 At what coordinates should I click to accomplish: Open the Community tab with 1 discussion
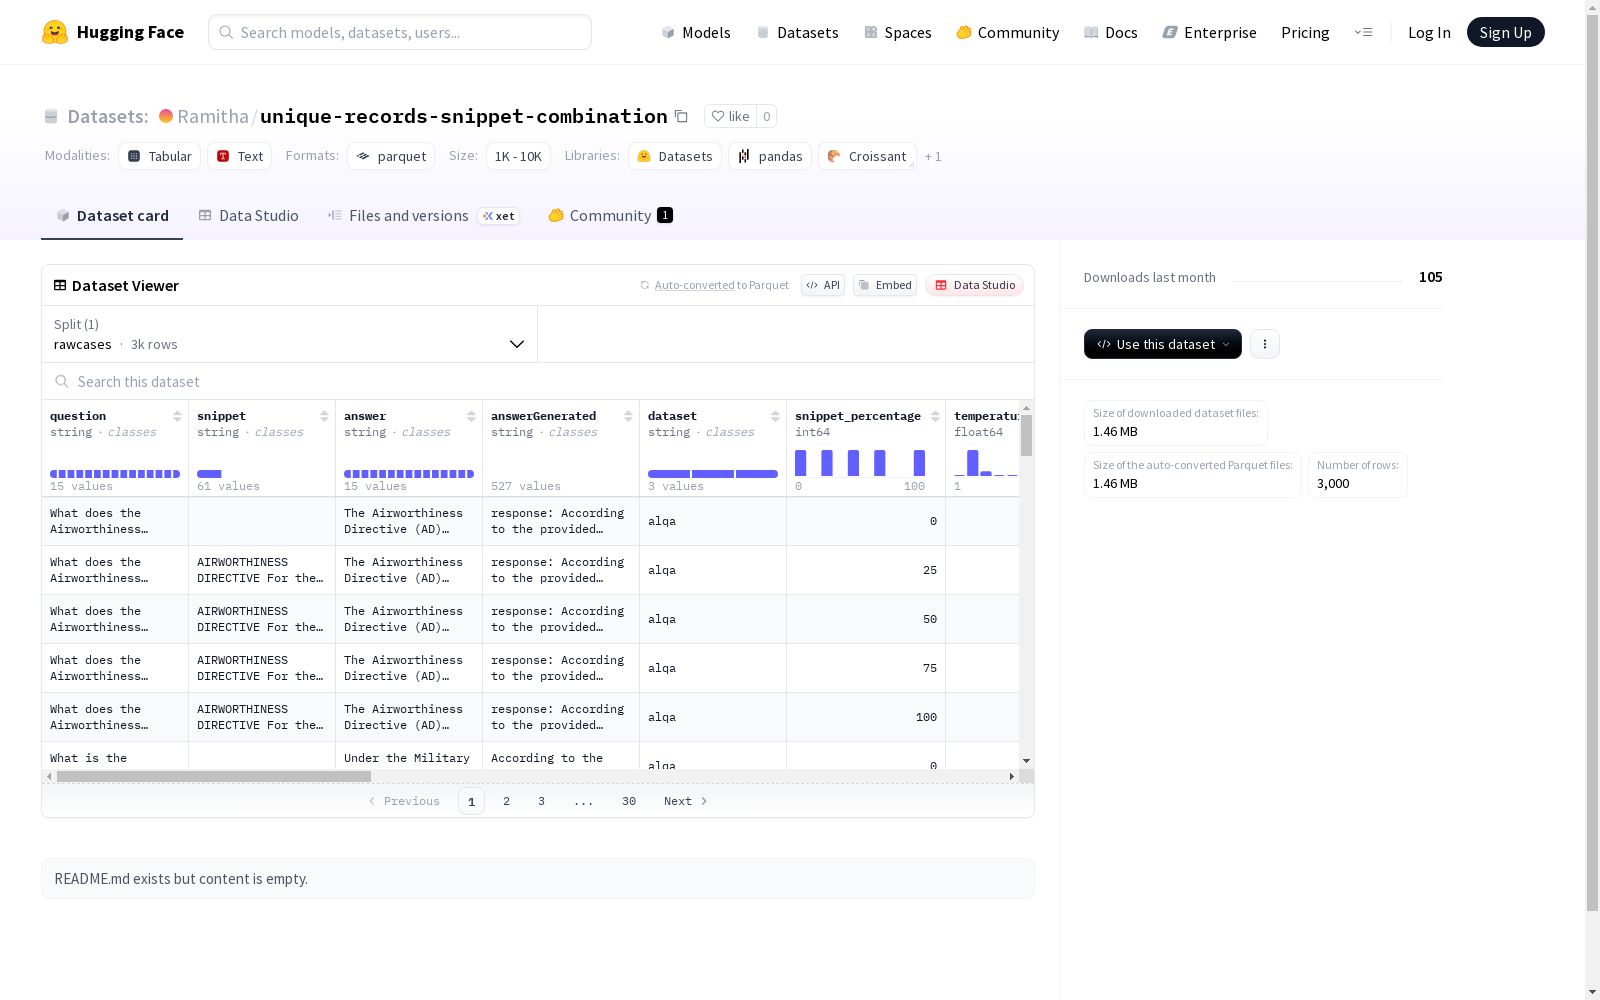click(610, 216)
